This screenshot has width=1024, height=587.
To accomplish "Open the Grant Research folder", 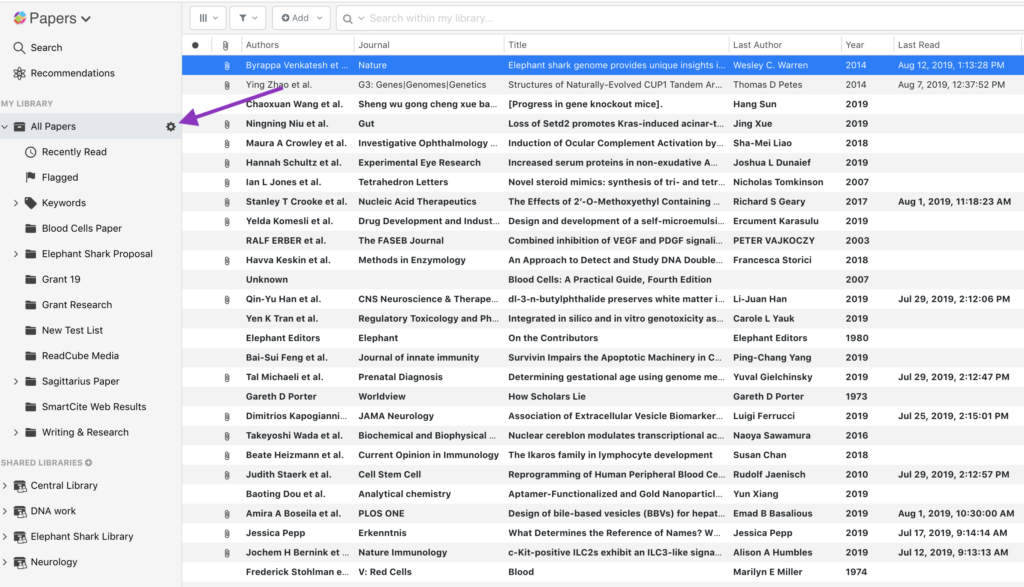I will click(76, 305).
